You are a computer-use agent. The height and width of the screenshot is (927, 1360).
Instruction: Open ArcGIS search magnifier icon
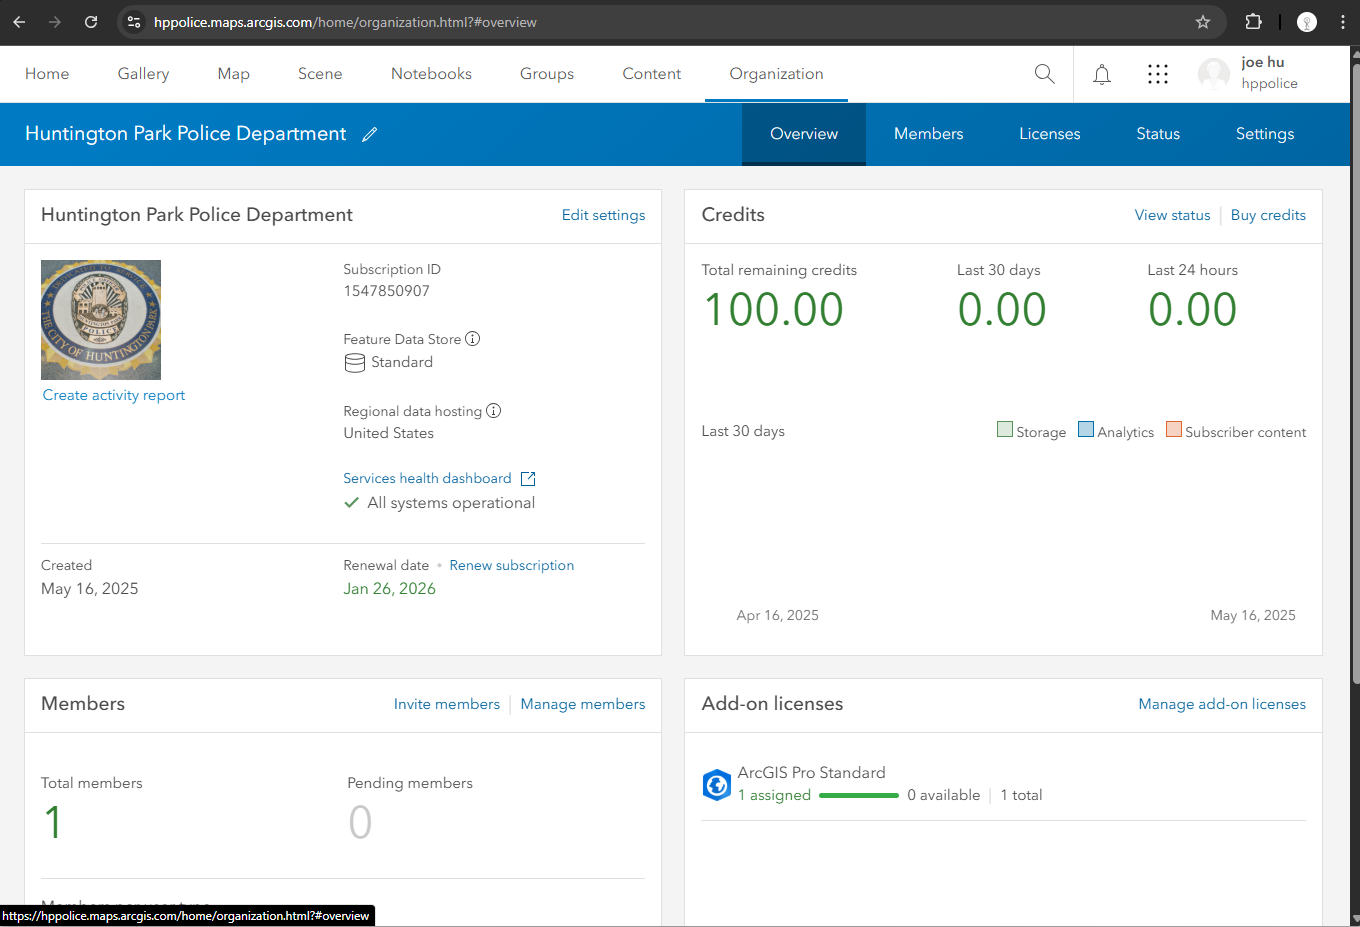click(x=1044, y=74)
